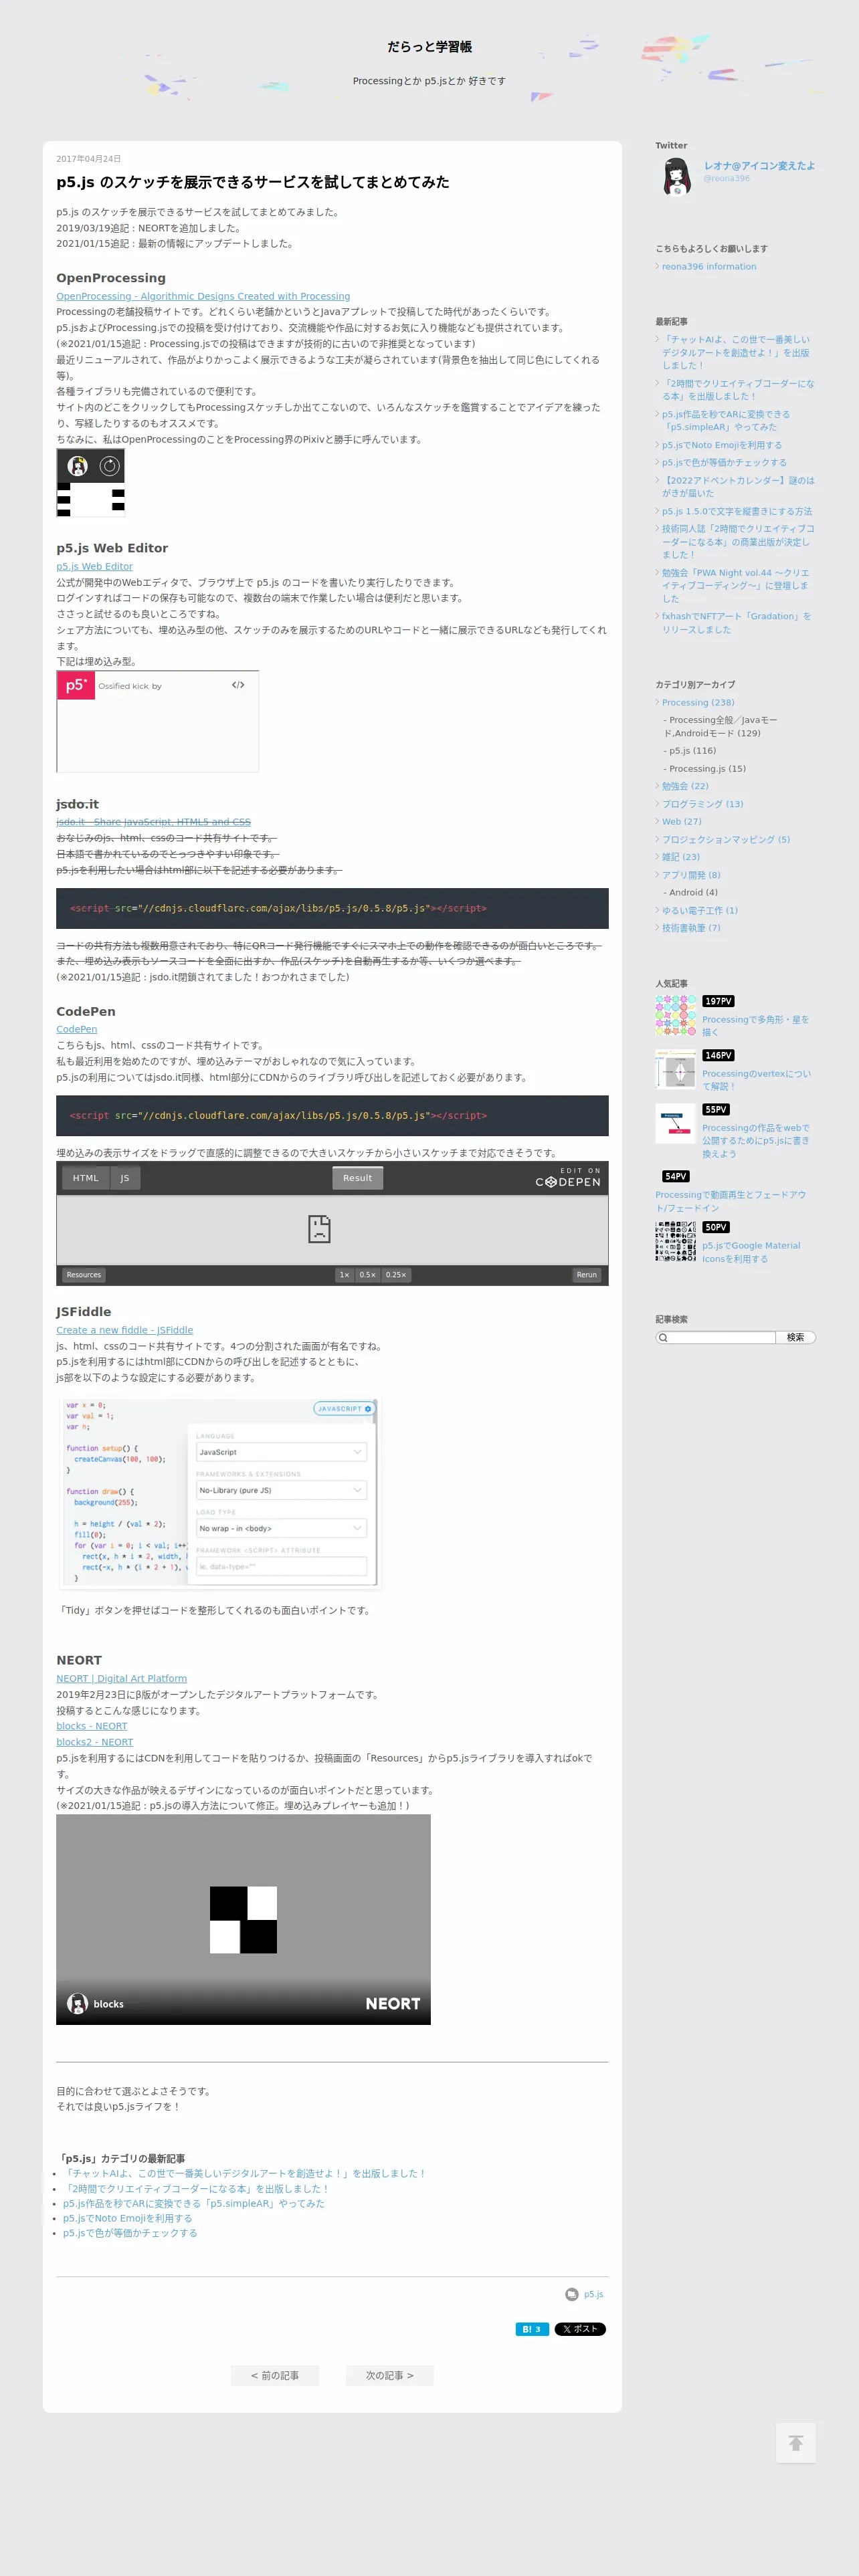The height and width of the screenshot is (2576, 859).
Task: Click the embed code icon in the p5 sketch embed
Action: [x=238, y=685]
